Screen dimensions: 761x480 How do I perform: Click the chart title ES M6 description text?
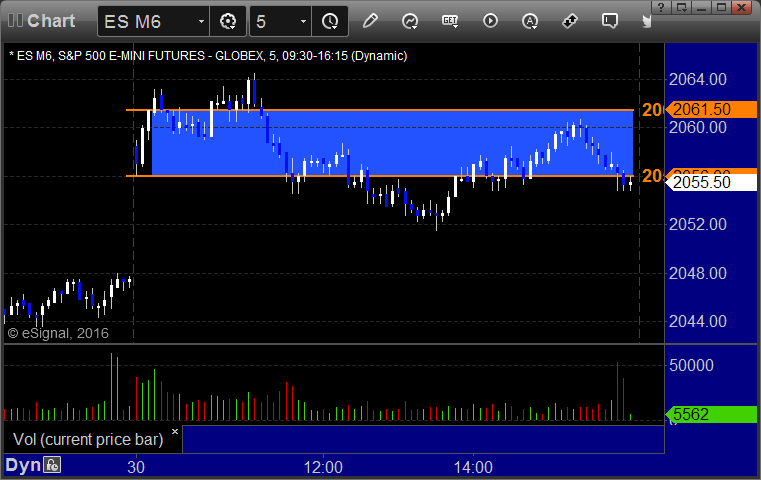point(208,56)
